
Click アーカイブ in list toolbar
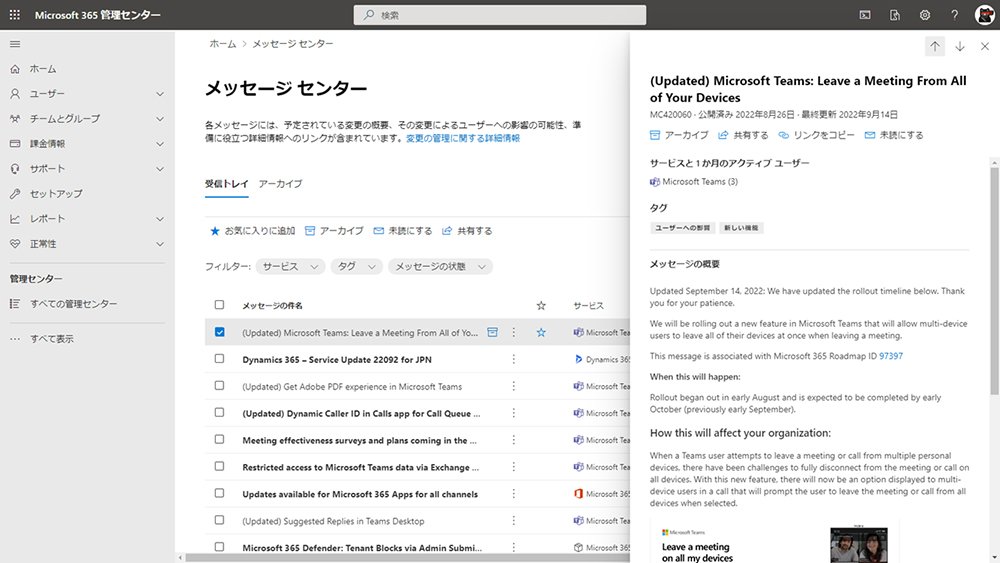point(334,231)
